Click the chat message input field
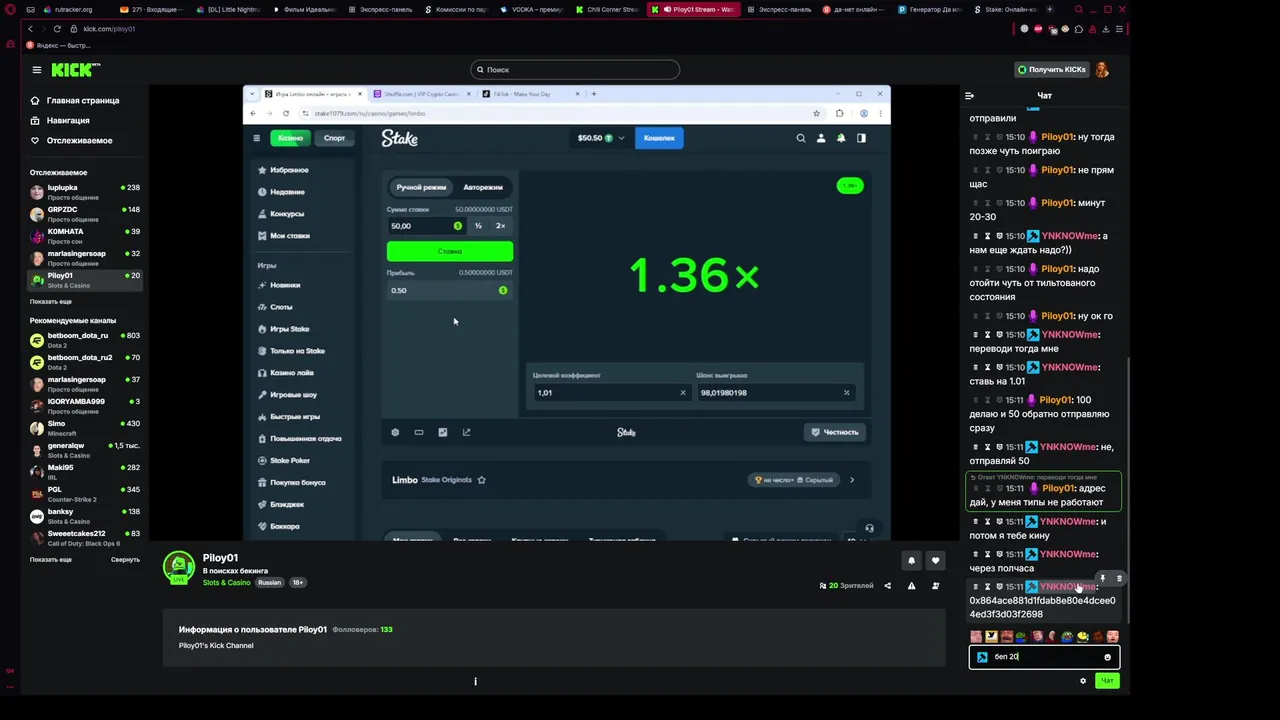 1044,657
